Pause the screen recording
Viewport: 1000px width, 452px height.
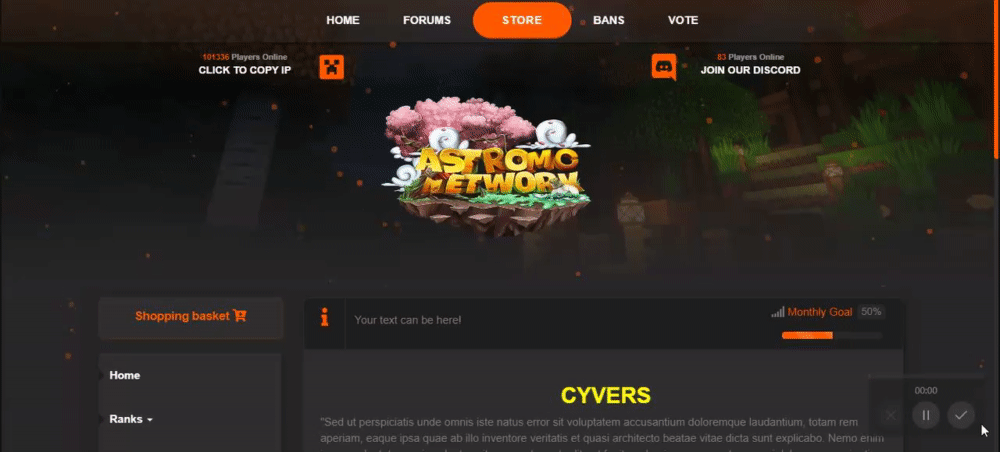pyautogui.click(x=926, y=415)
